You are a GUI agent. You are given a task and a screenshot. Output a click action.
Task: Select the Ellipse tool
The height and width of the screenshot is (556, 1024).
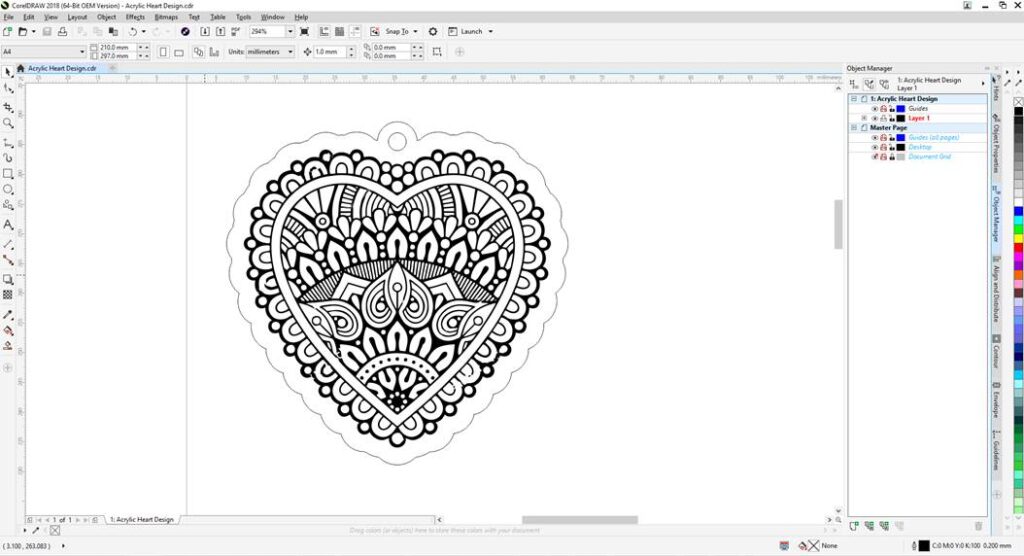pyautogui.click(x=8, y=189)
